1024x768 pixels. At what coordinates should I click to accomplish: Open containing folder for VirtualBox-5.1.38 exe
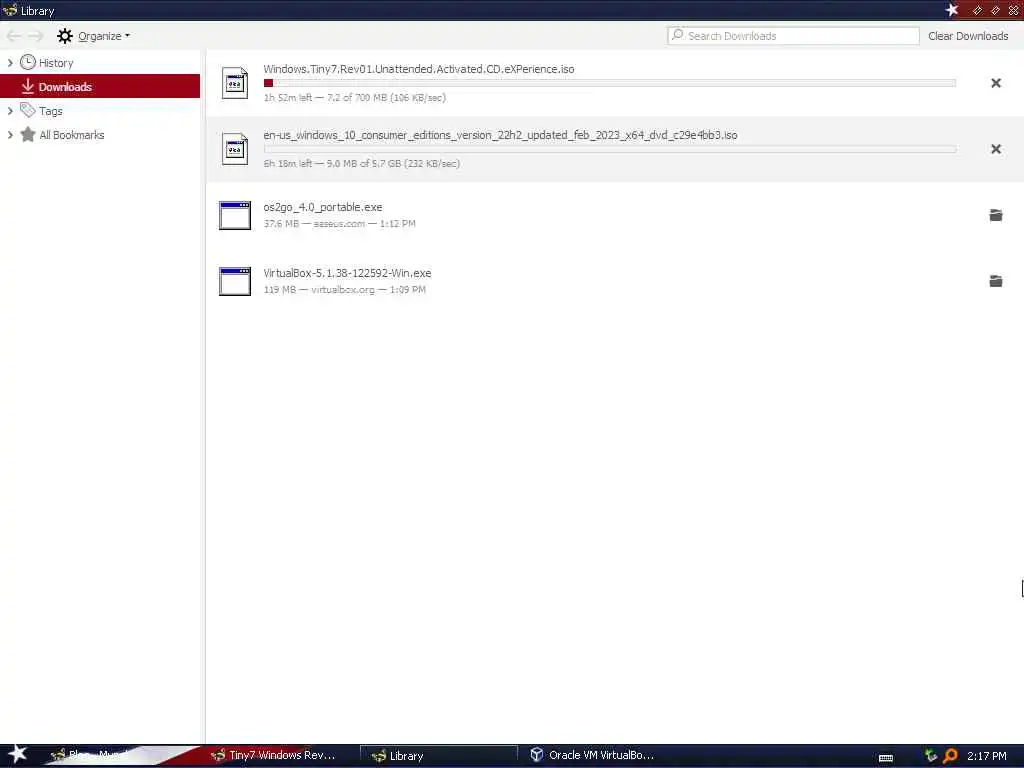(995, 281)
